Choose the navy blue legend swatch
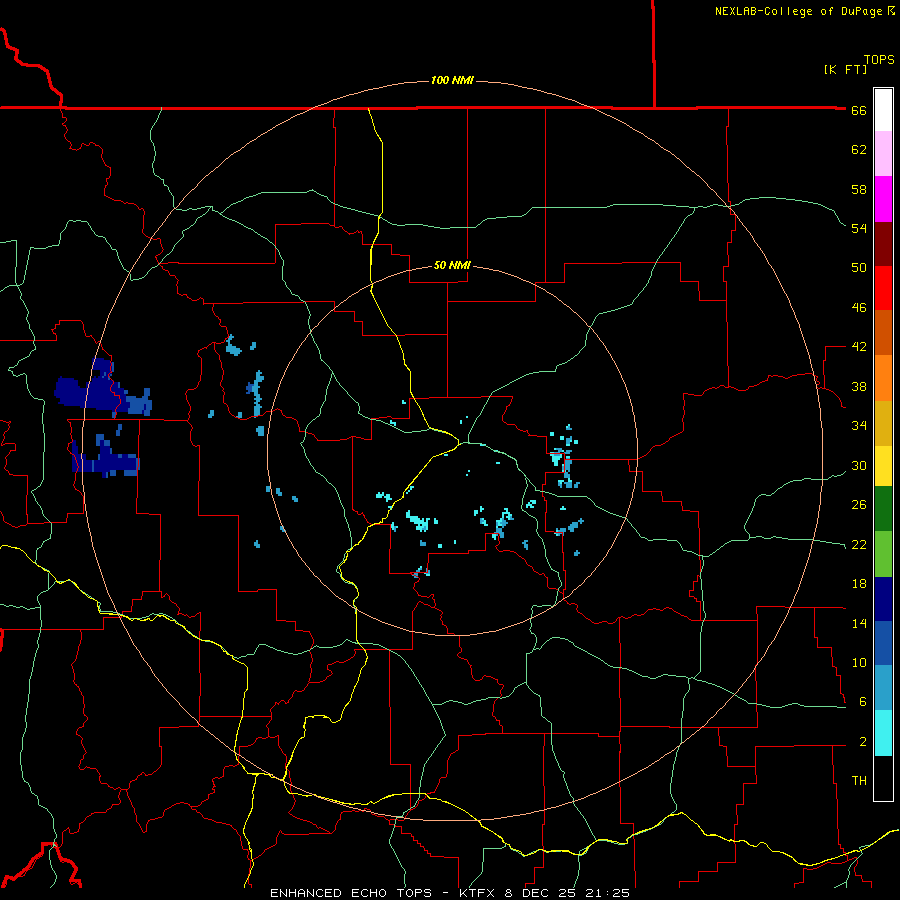Screen dimensions: 900x900 pos(883,599)
